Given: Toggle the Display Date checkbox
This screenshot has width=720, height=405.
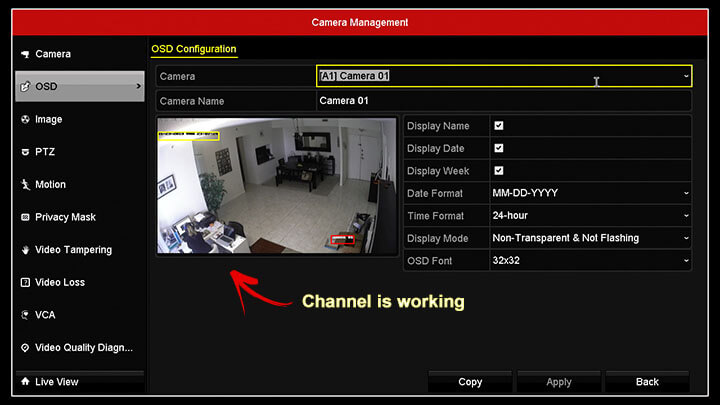Looking at the screenshot, I should 499,148.
